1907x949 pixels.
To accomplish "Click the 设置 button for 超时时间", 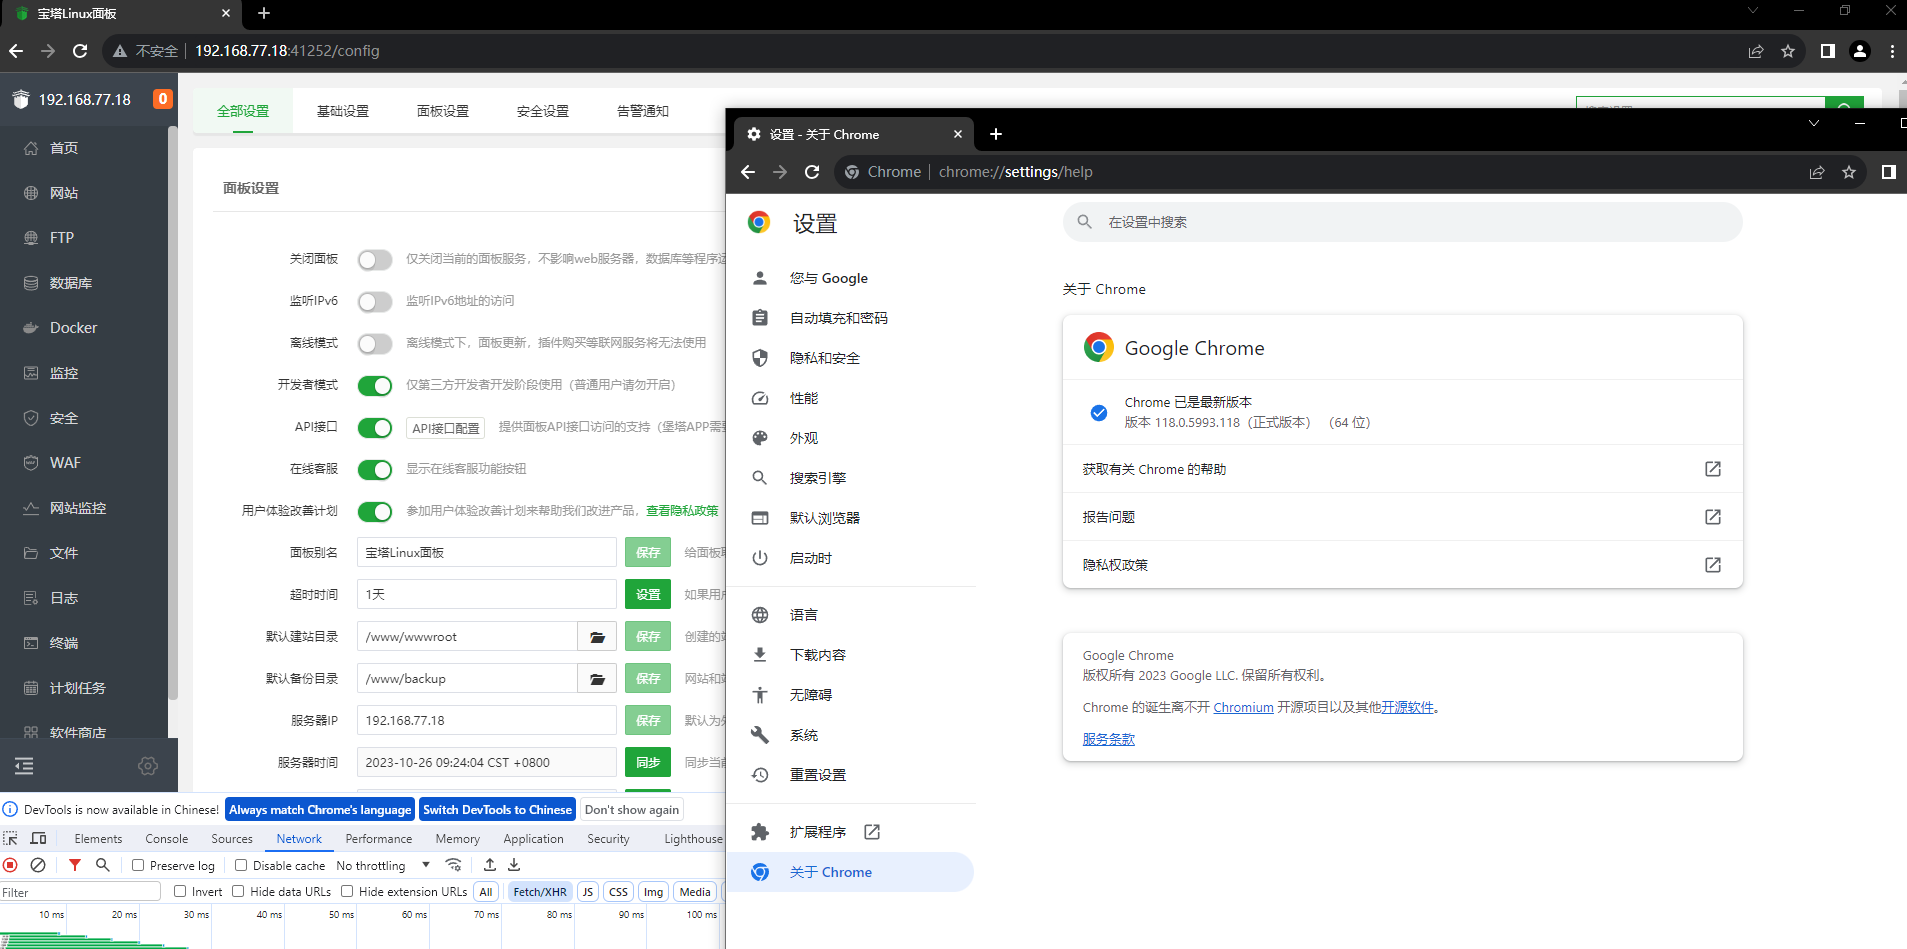I will (648, 594).
